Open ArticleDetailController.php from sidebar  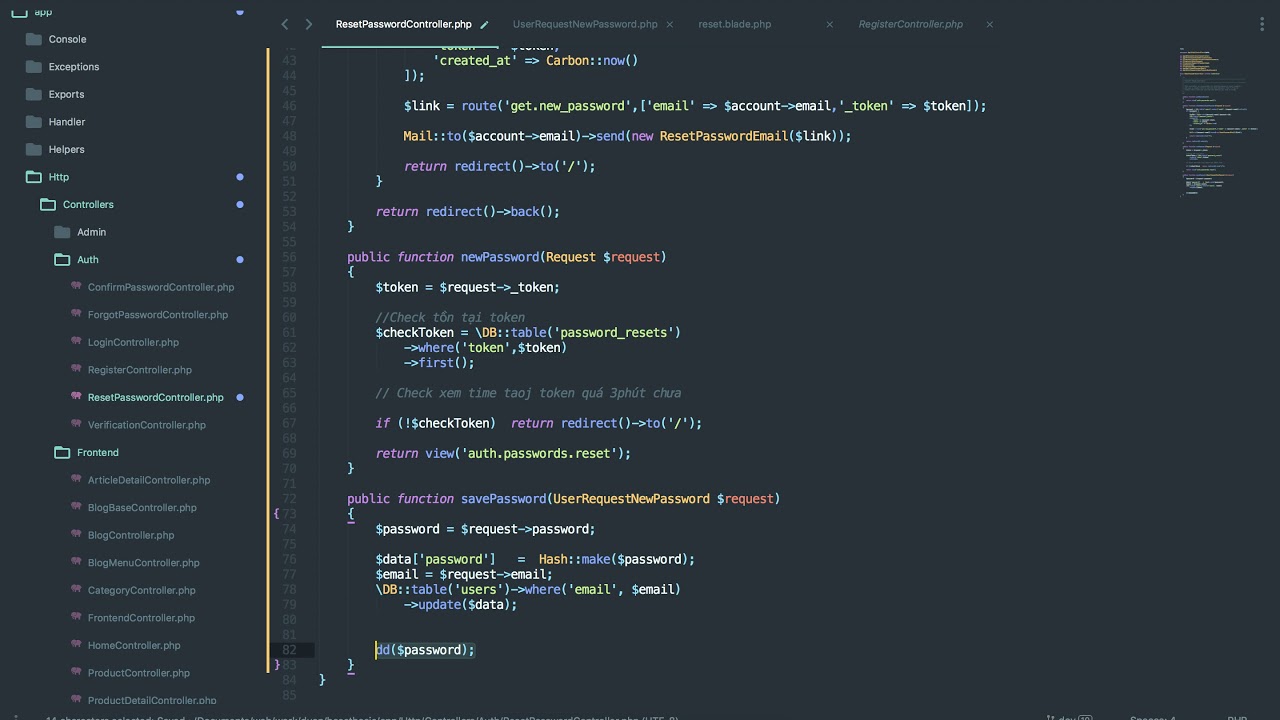coord(149,480)
